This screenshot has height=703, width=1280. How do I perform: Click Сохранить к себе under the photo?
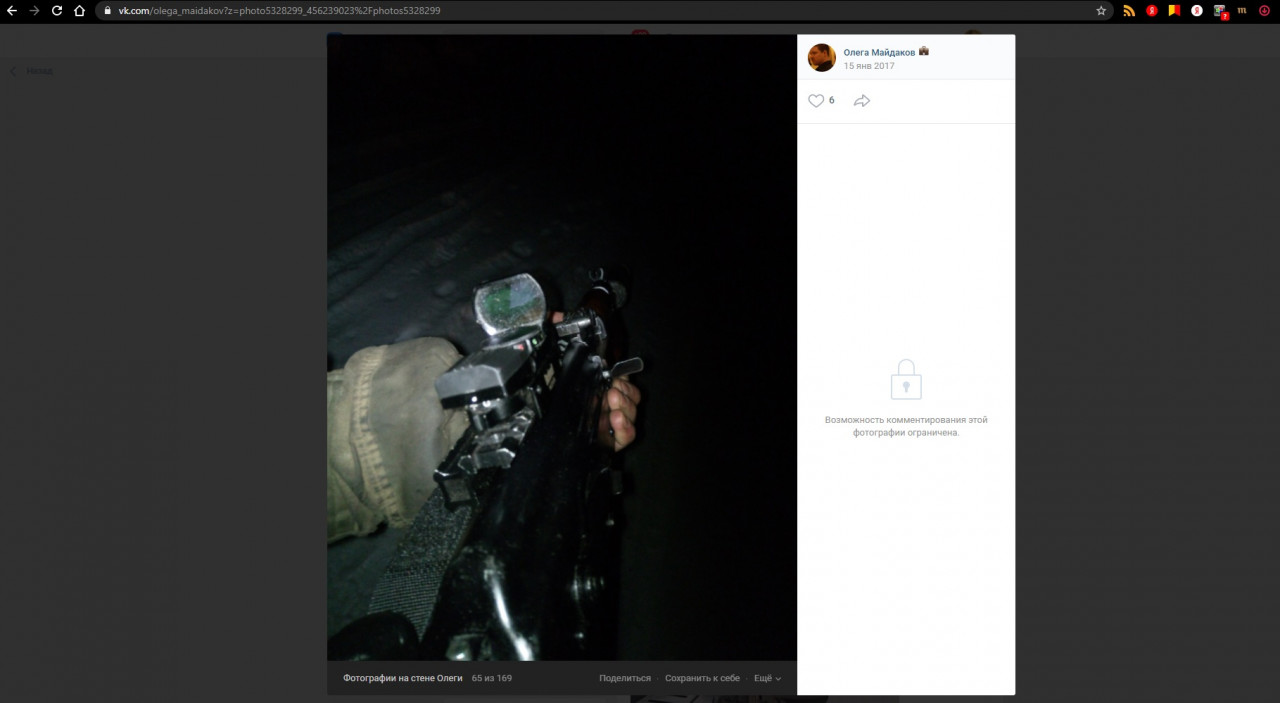click(x=702, y=678)
